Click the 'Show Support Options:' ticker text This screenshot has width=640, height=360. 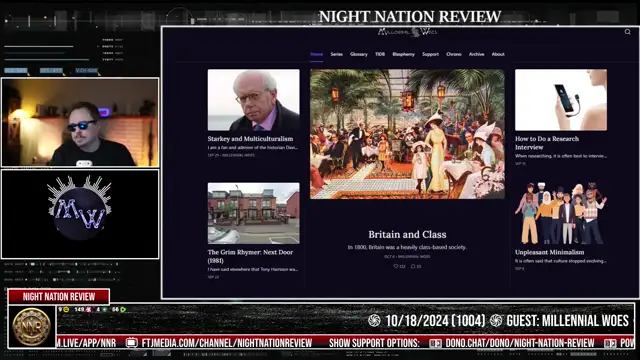click(374, 343)
